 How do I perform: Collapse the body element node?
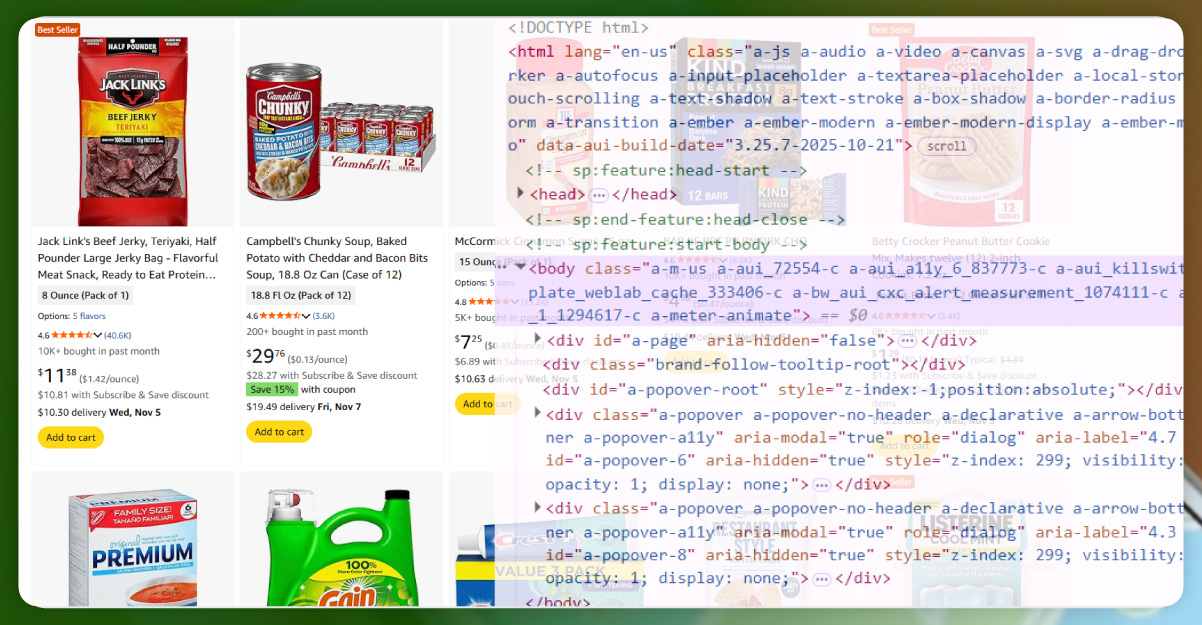[520, 267]
